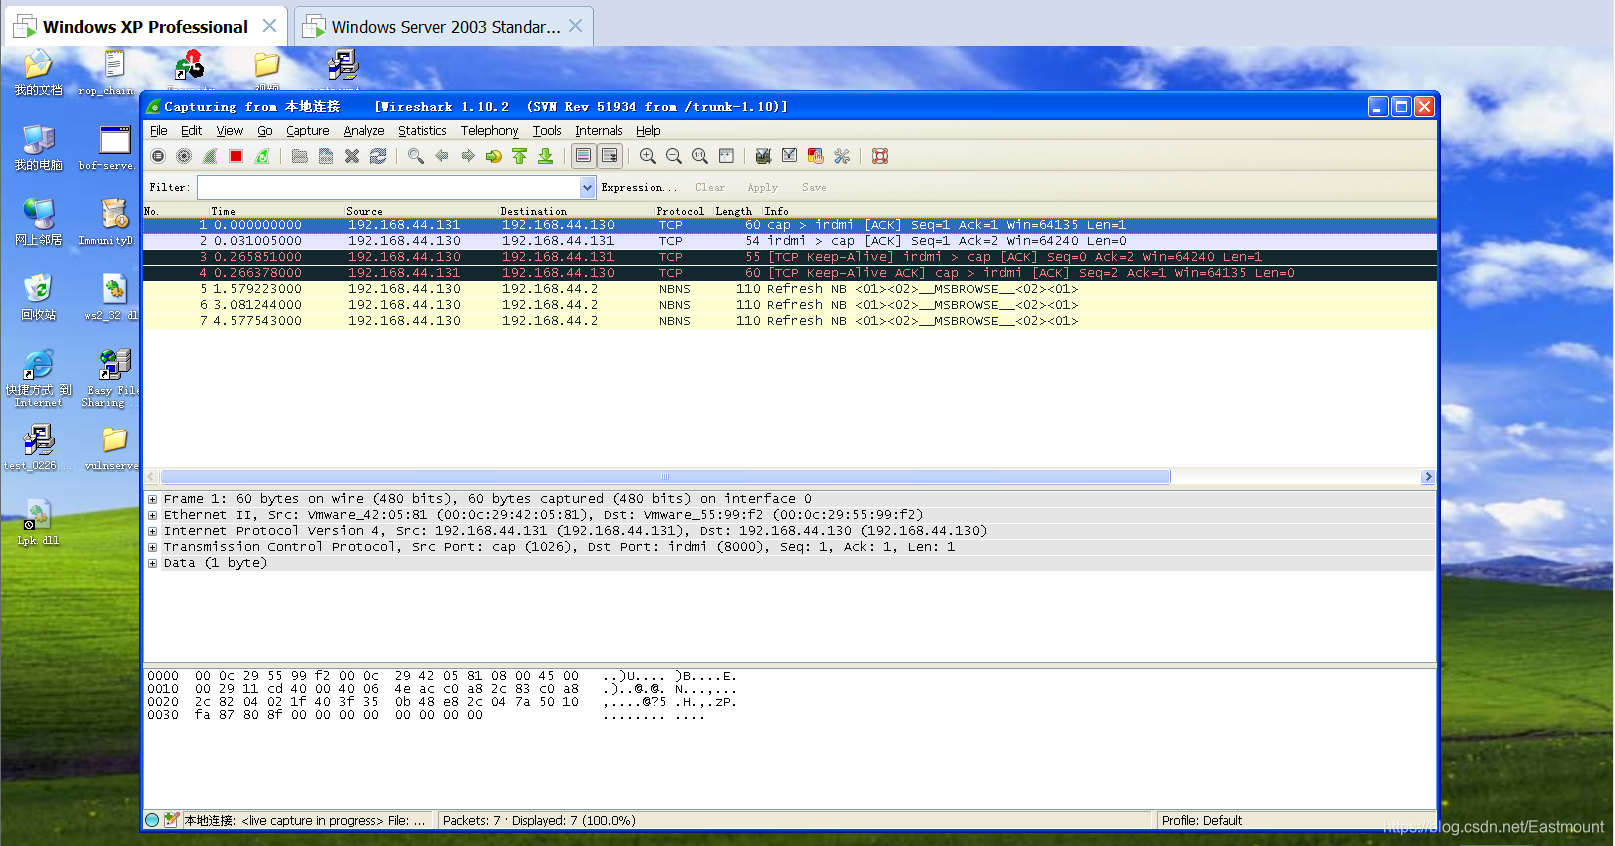
Task: Zoom in on packet text
Action: 648,156
